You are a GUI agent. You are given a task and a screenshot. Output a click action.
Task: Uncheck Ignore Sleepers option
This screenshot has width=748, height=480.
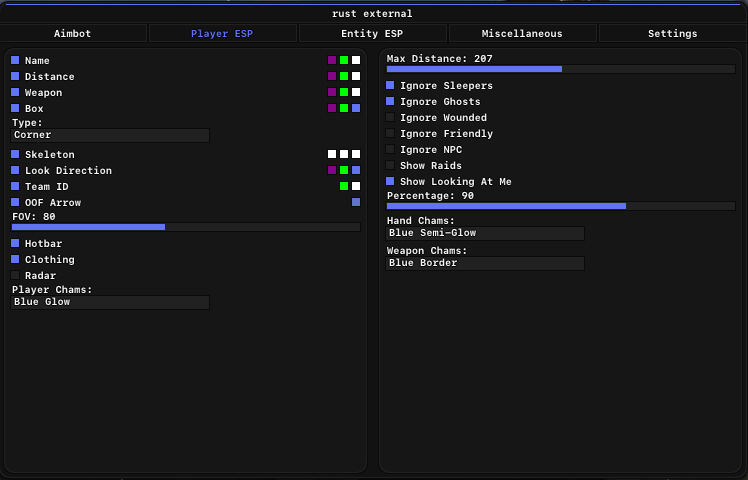point(391,85)
